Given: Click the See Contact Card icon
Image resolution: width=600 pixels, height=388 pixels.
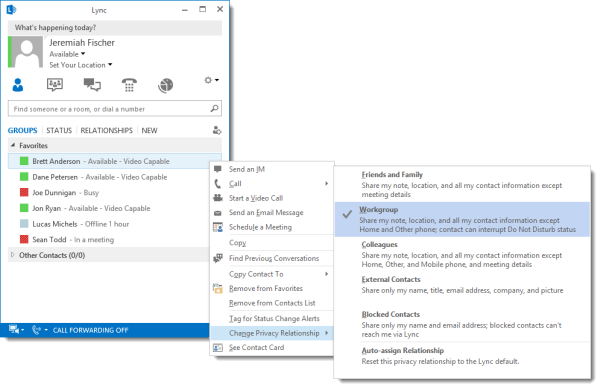Looking at the screenshot, I should click(218, 347).
